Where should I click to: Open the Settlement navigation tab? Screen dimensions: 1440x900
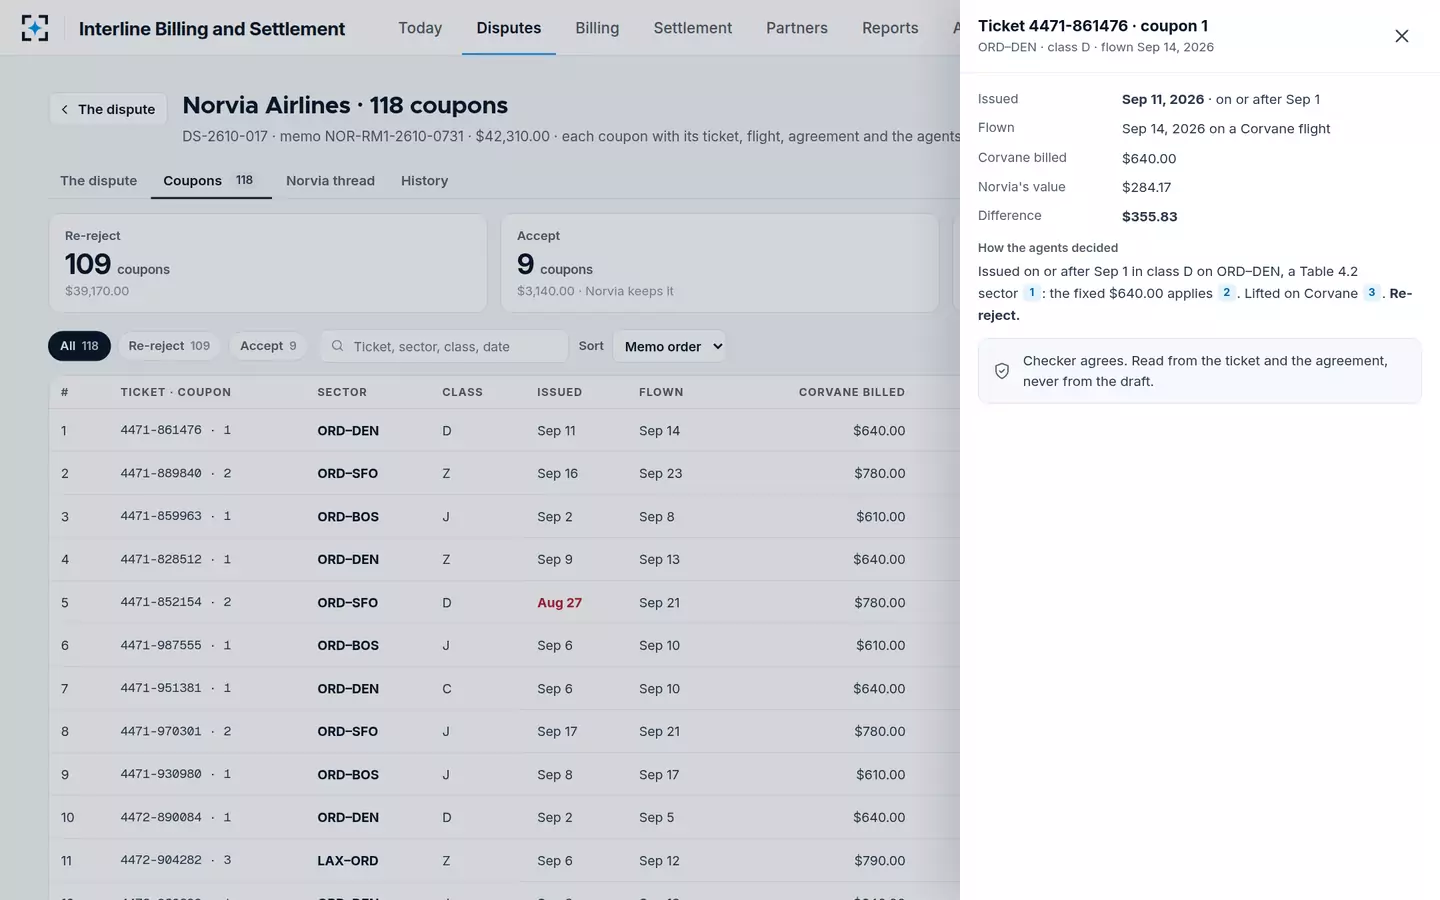[x=693, y=28]
